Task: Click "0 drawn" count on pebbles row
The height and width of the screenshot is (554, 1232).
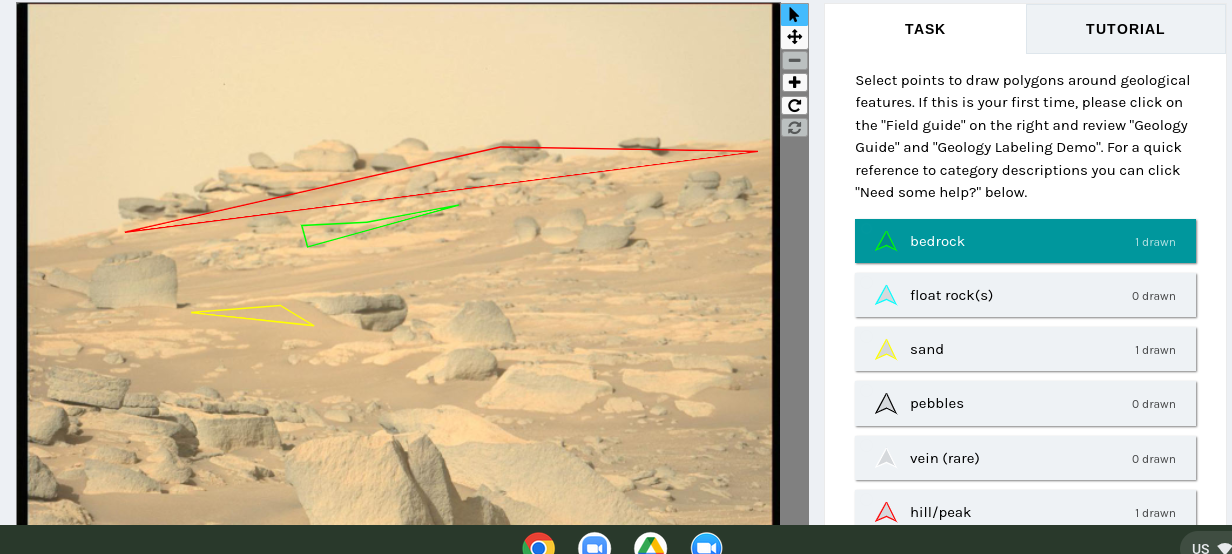Action: 1154,404
